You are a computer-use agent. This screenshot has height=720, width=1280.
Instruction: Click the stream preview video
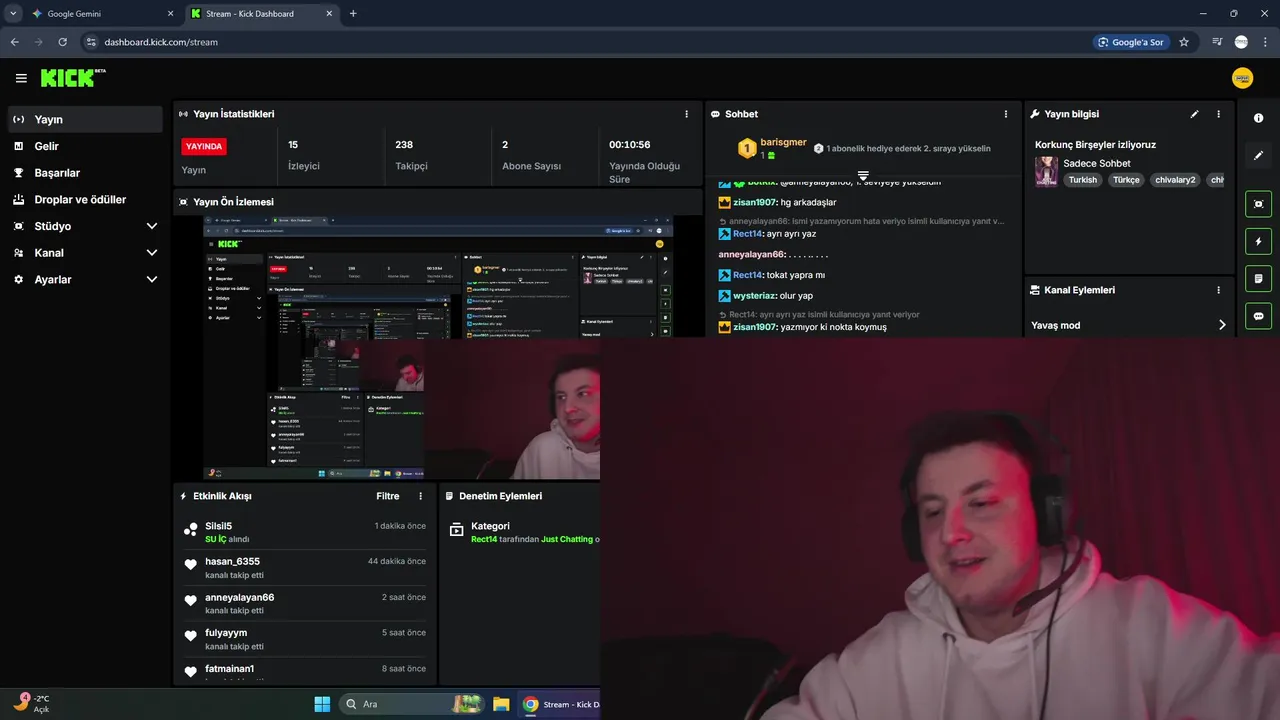[x=438, y=347]
